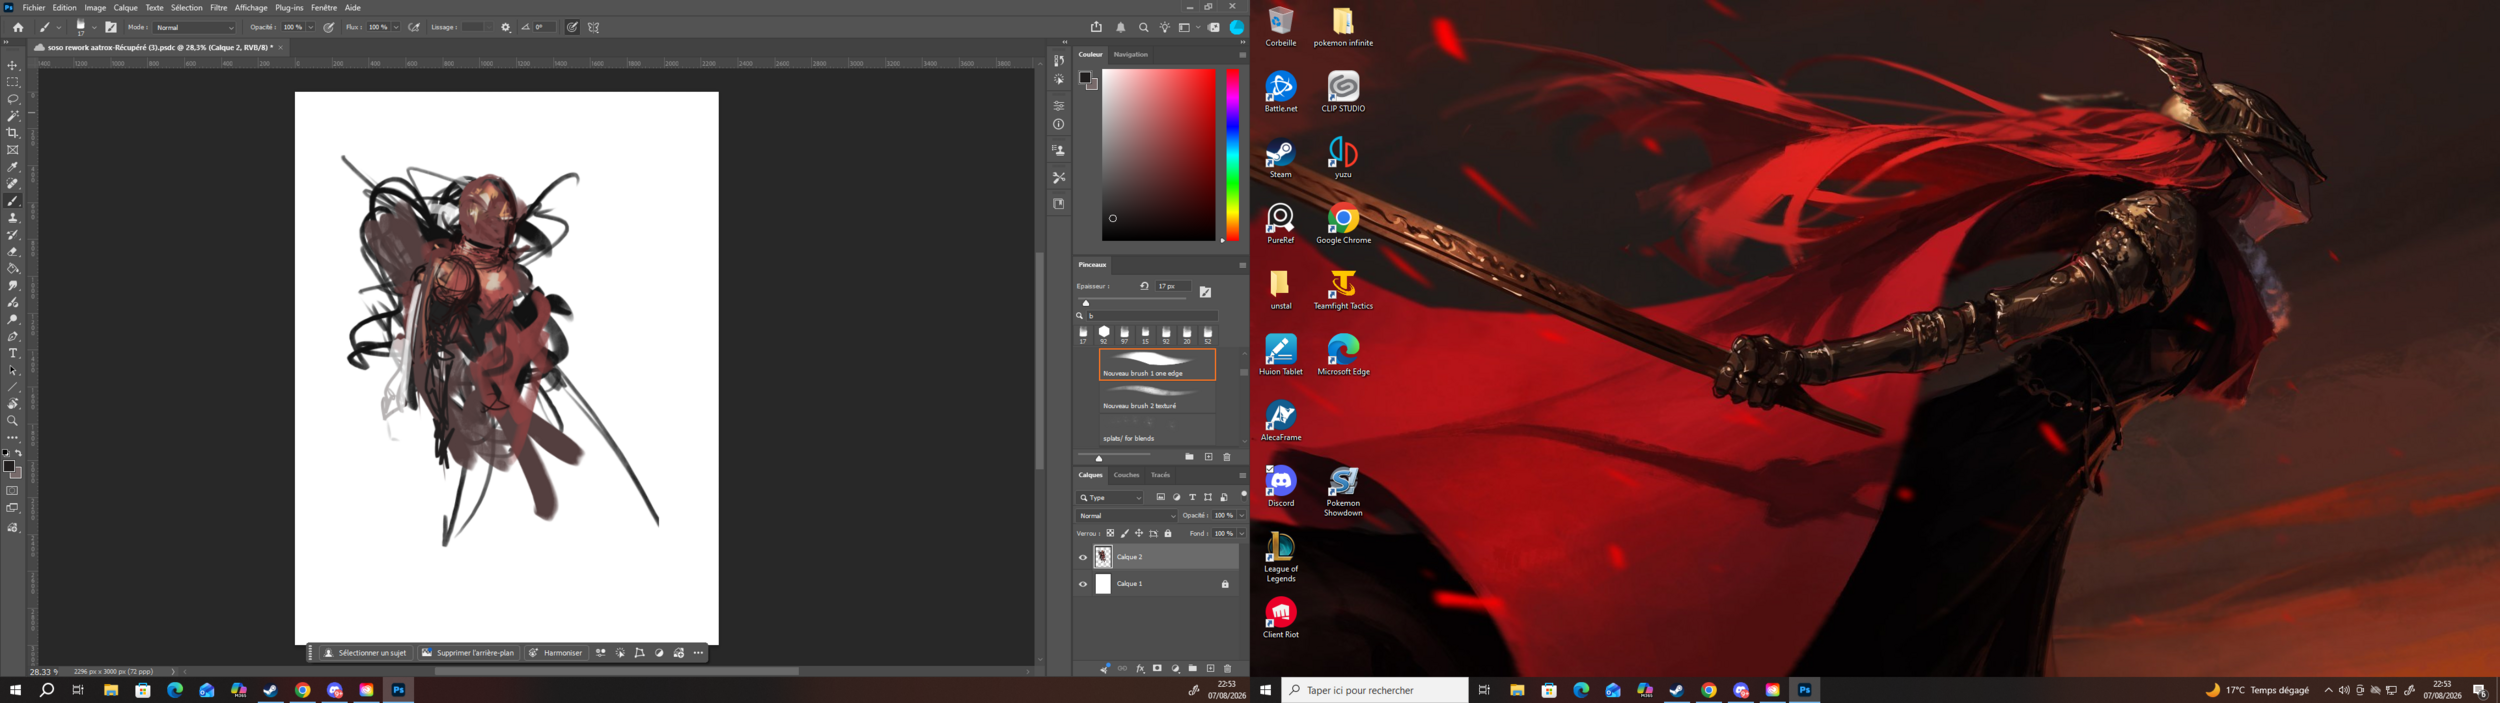2500x703 pixels.
Task: Switch to the Couches tab
Action: (x=1126, y=475)
